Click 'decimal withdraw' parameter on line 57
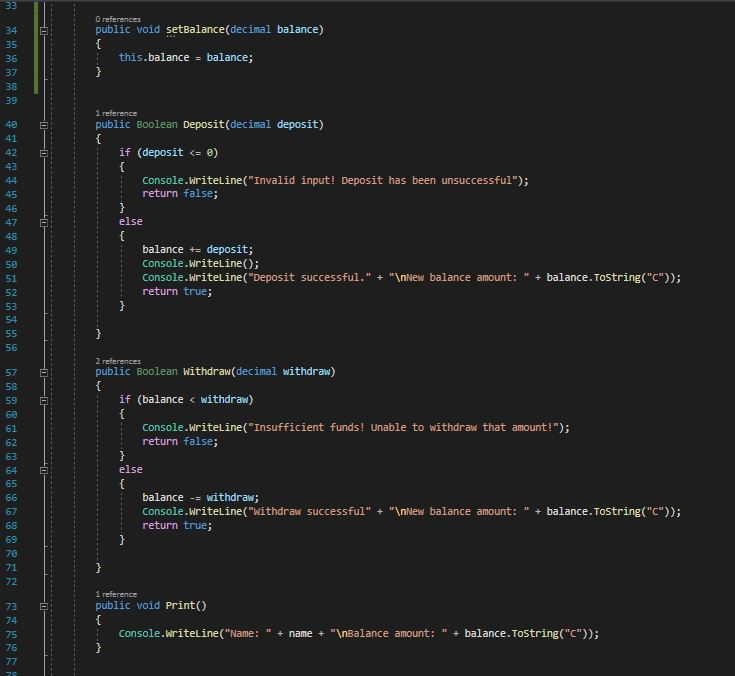735x676 pixels. point(283,372)
